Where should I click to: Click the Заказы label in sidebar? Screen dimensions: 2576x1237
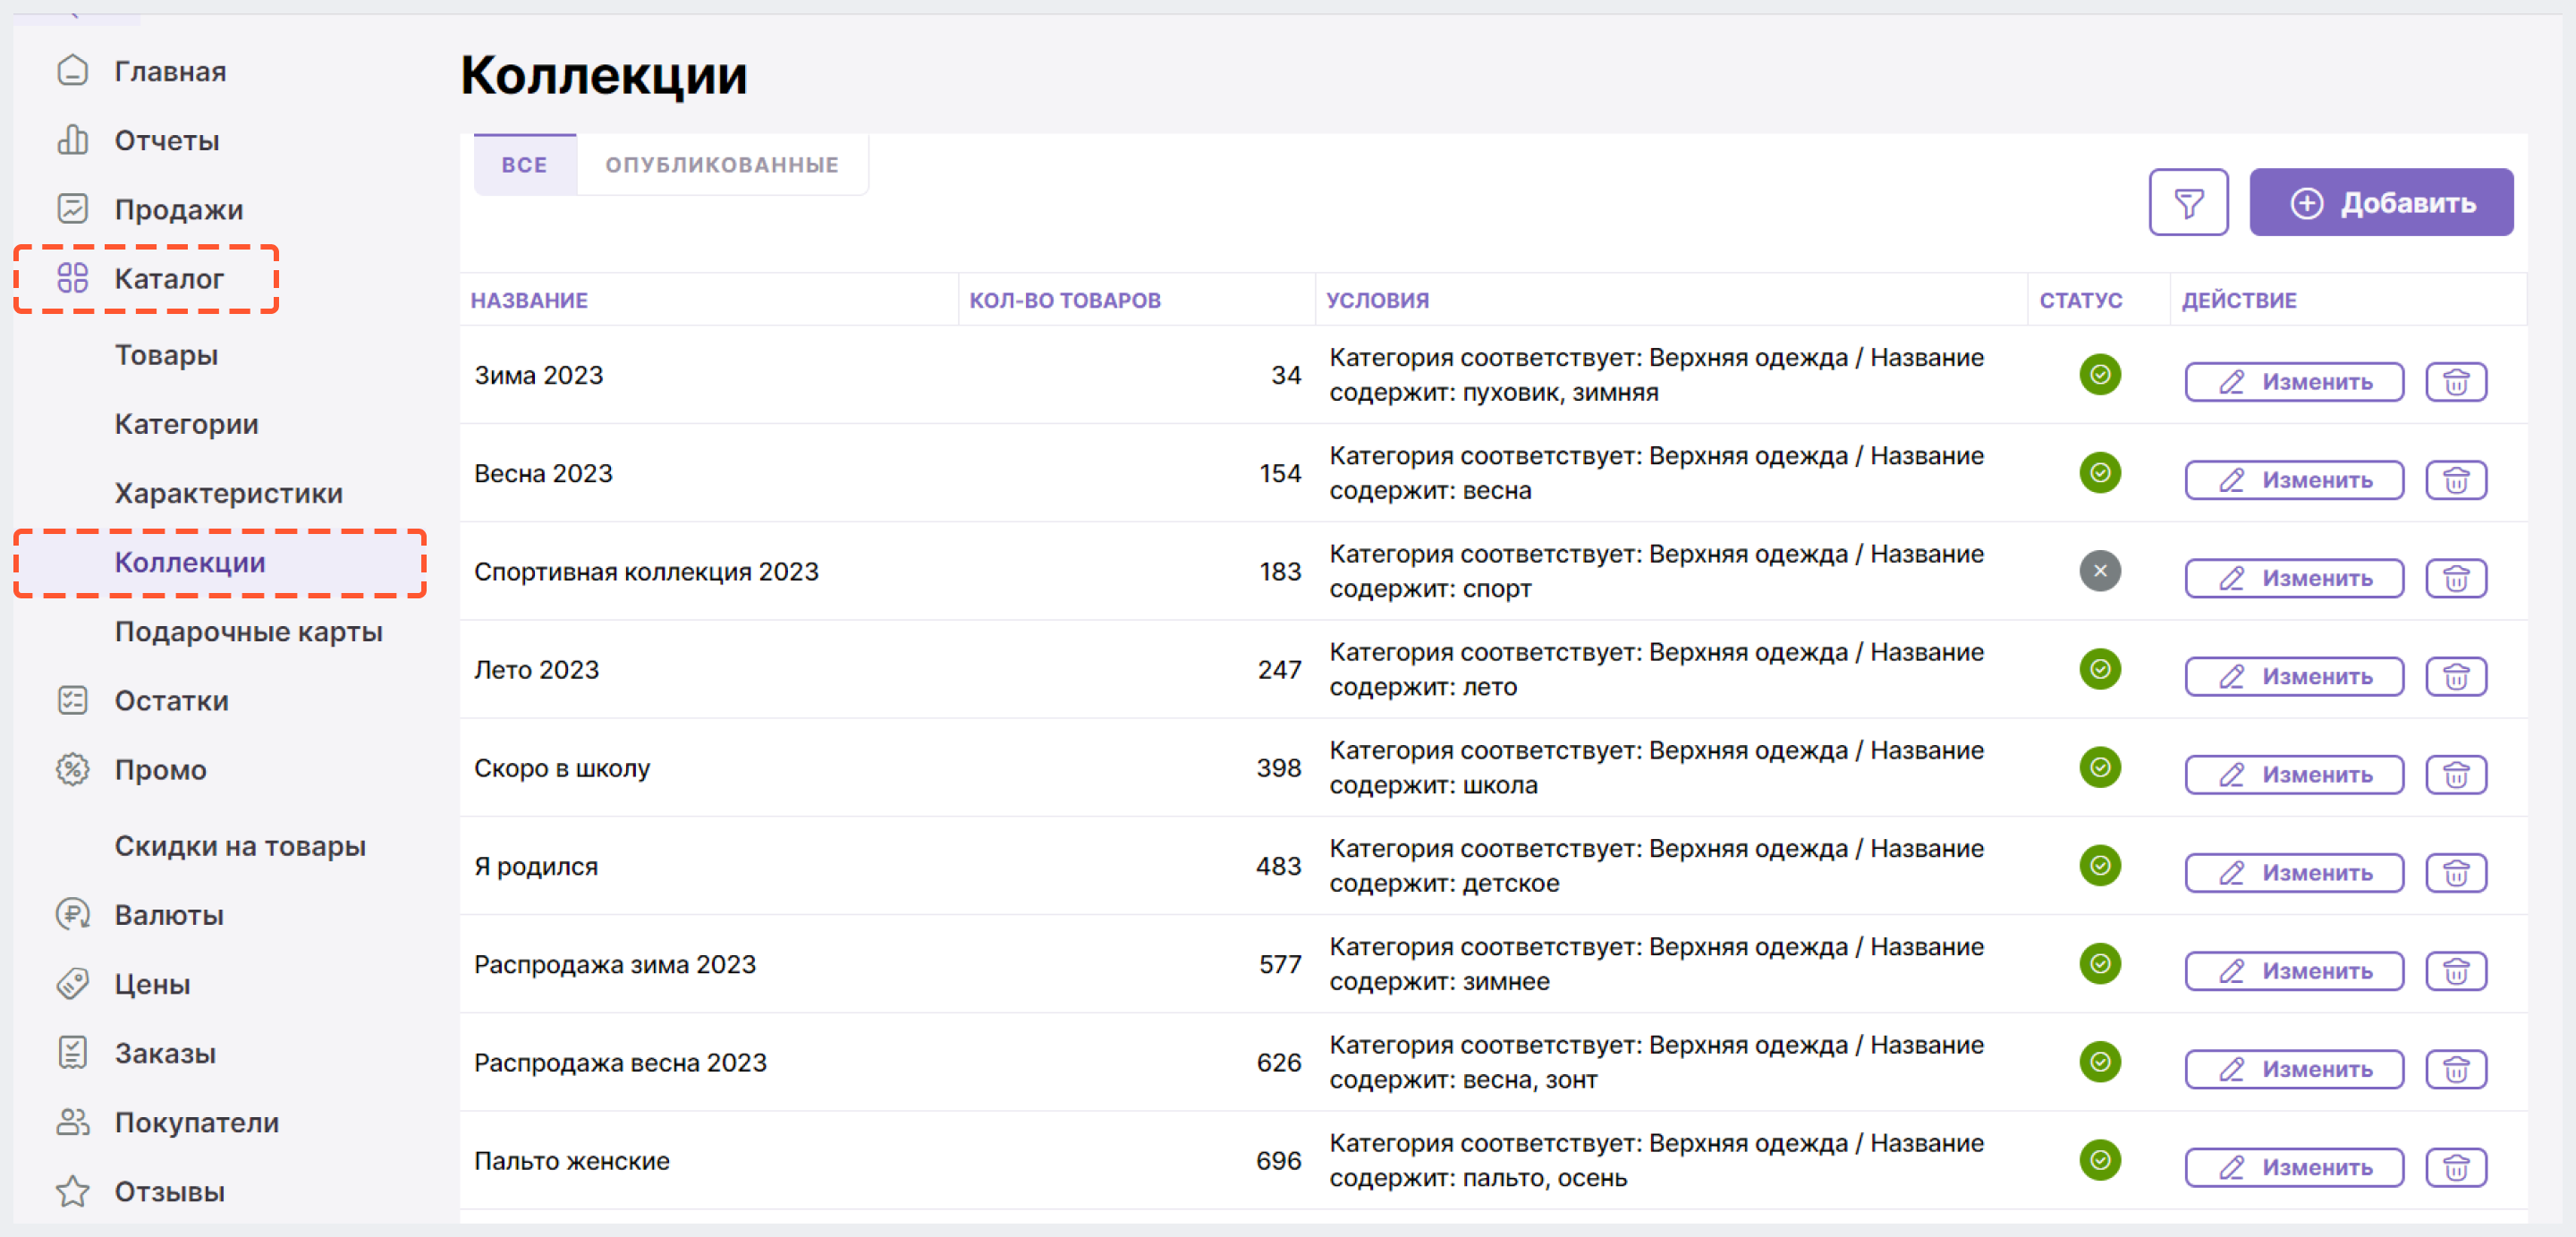click(165, 1052)
